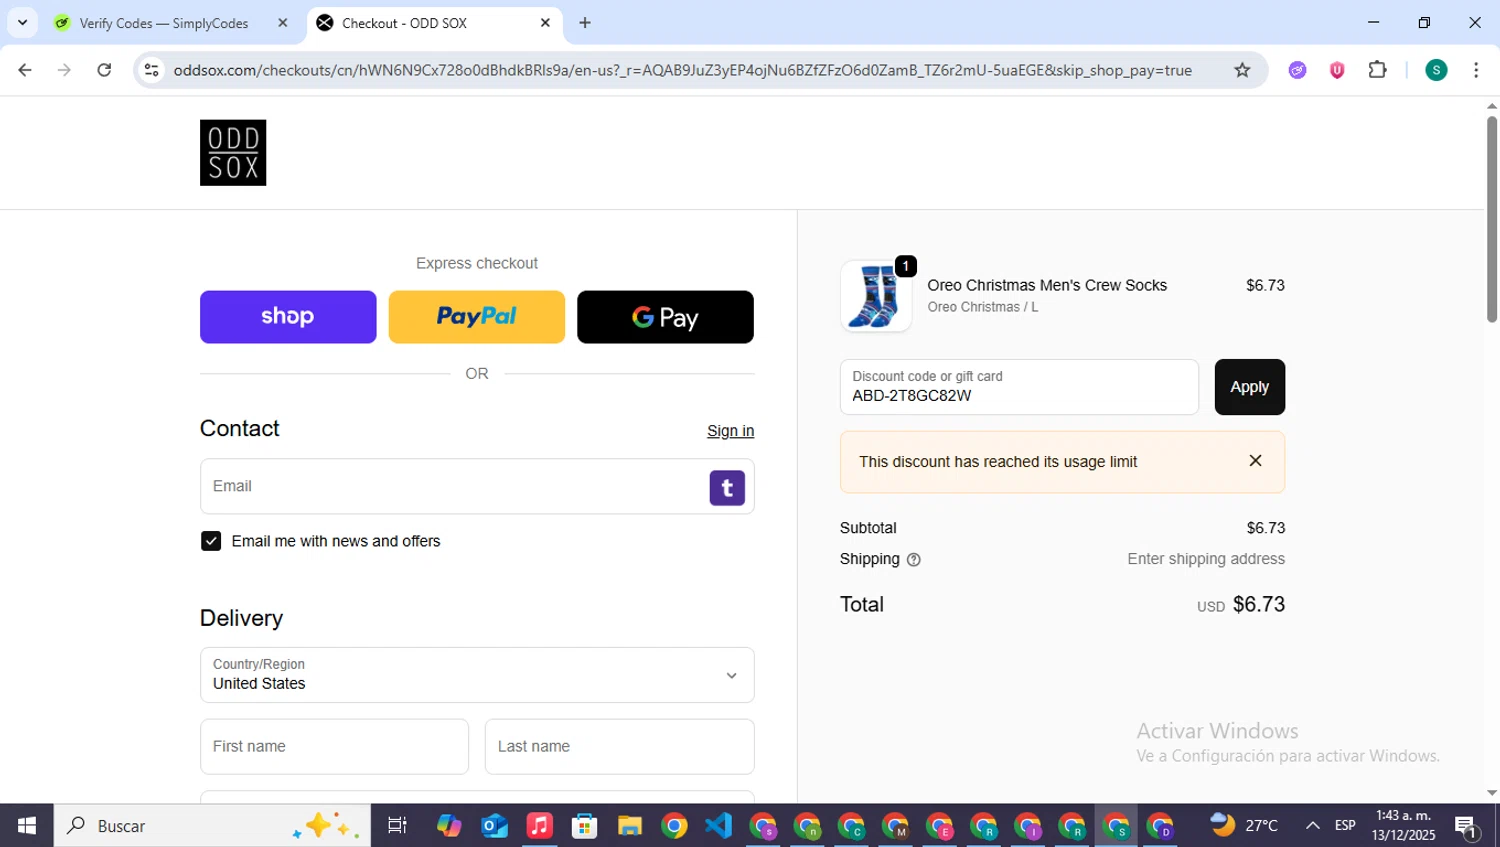Click the Oreo Christmas Men's Crew Socks title
This screenshot has height=847, width=1500.
(x=1047, y=286)
